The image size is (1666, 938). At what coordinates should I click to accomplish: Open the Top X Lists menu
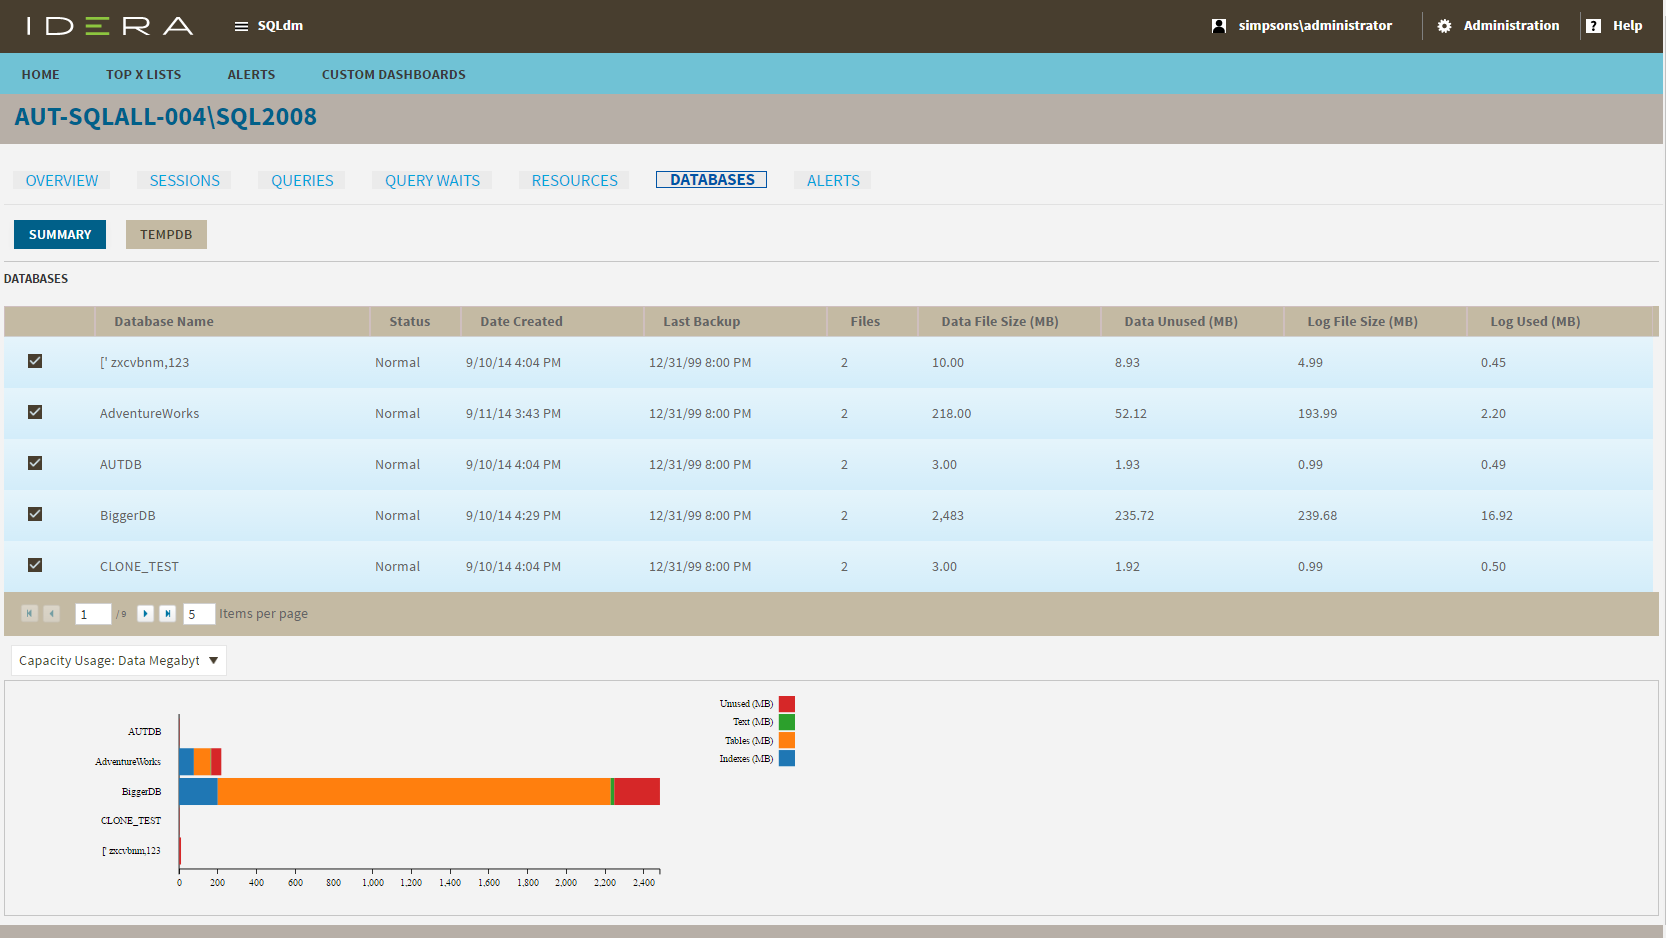click(x=143, y=75)
